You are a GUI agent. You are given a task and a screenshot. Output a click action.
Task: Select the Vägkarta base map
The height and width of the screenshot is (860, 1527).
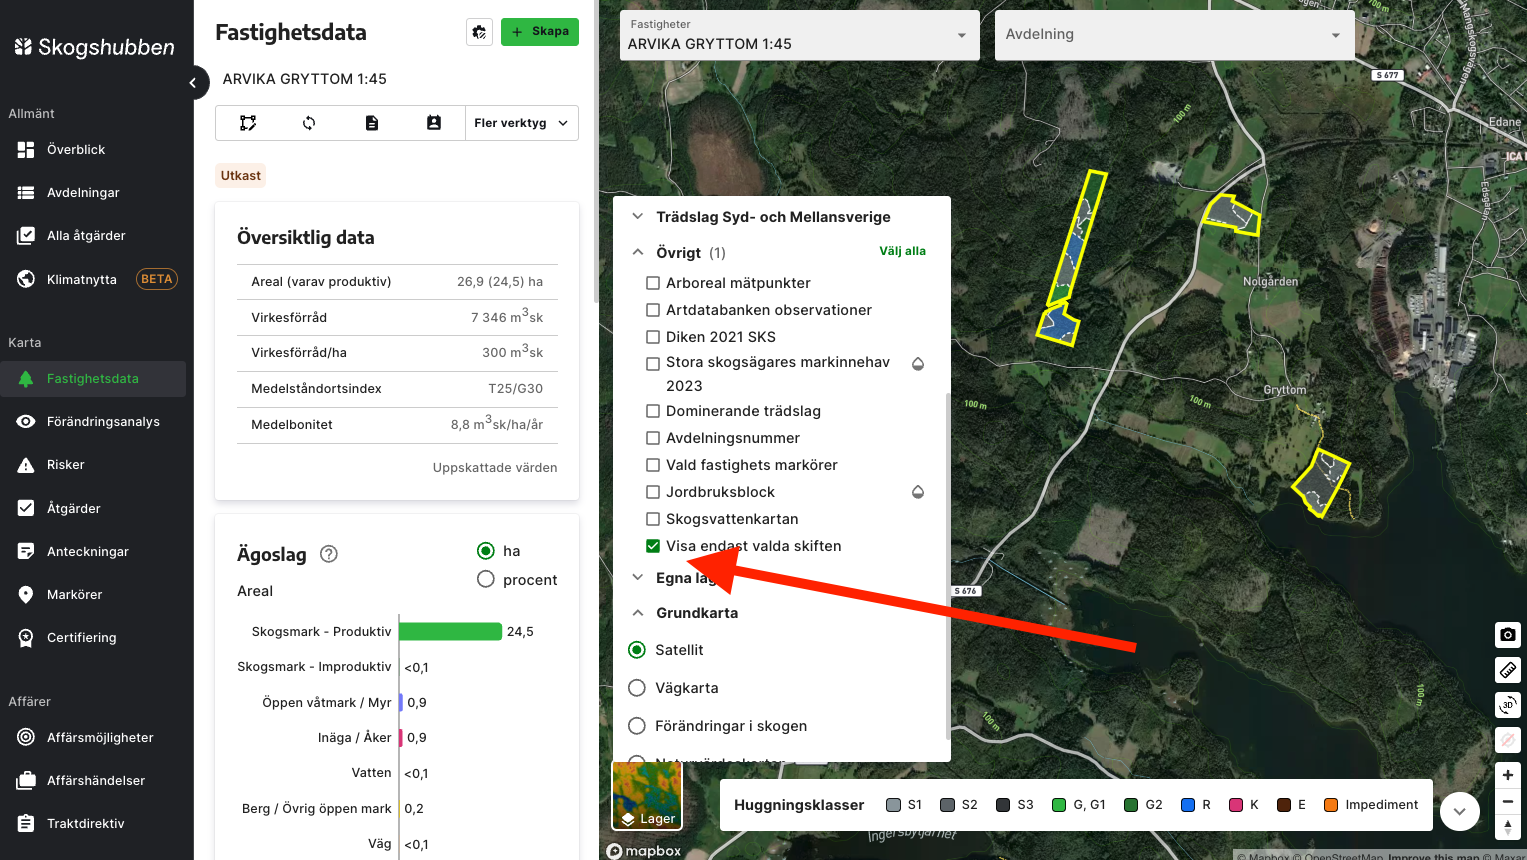637,688
